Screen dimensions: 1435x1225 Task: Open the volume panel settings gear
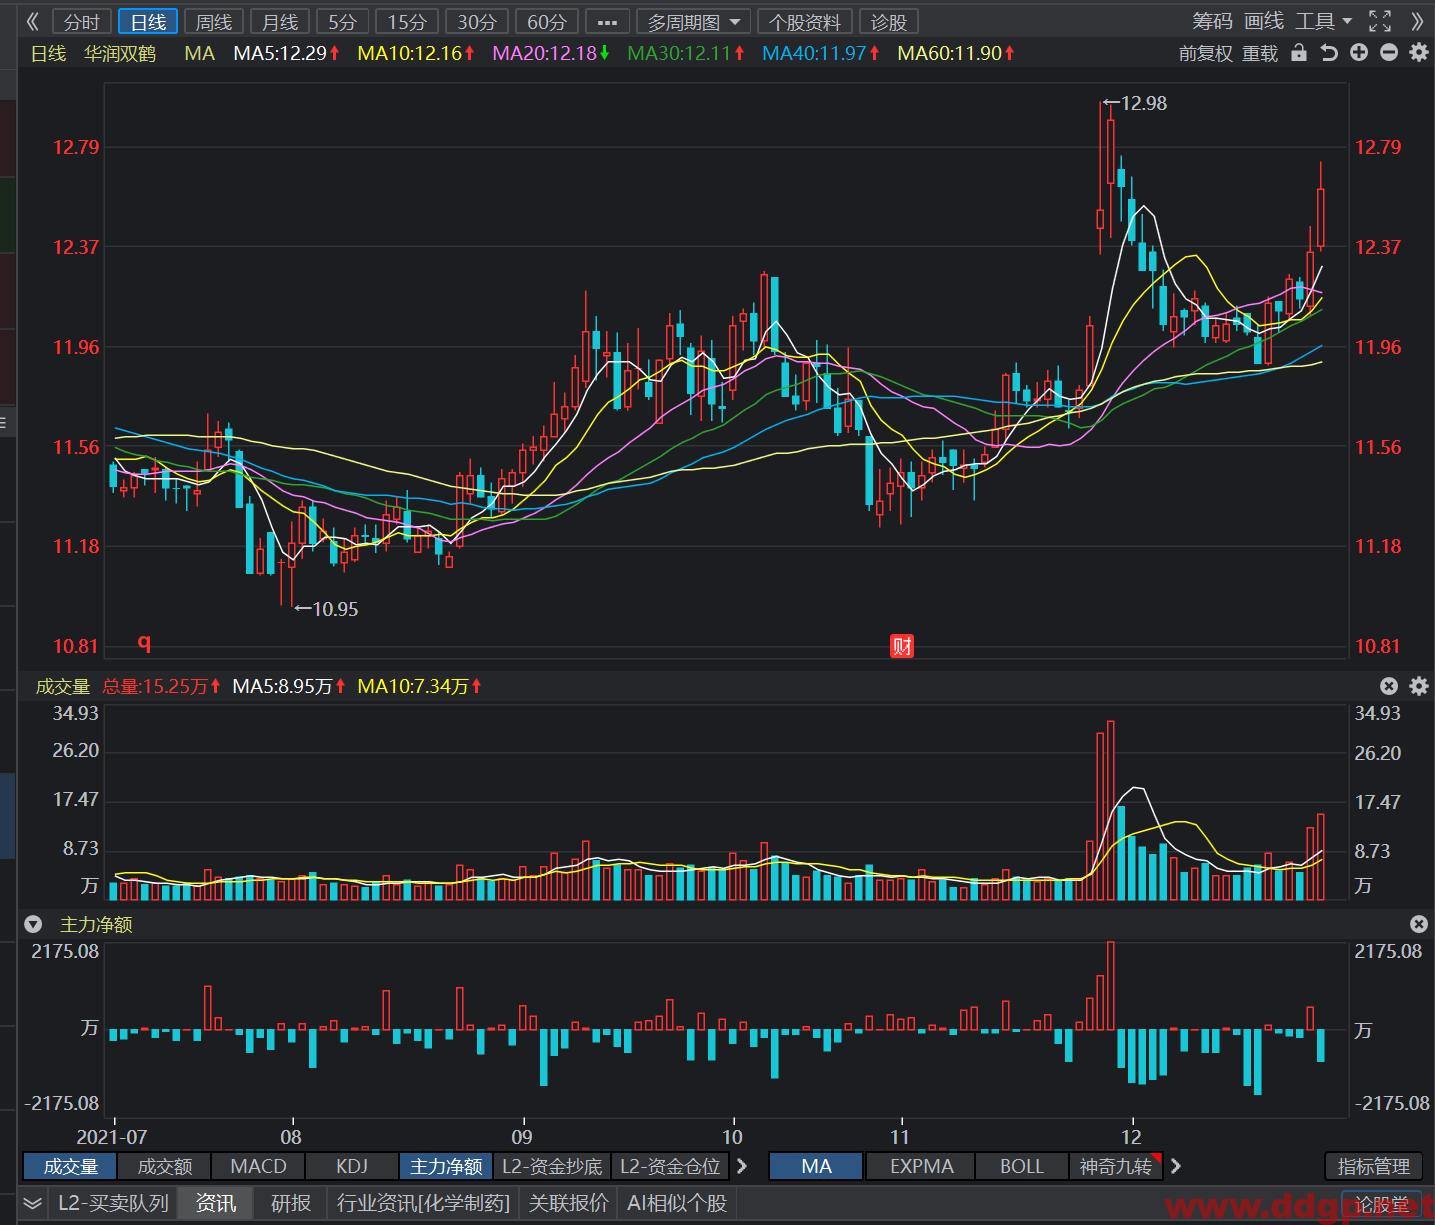[x=1419, y=686]
